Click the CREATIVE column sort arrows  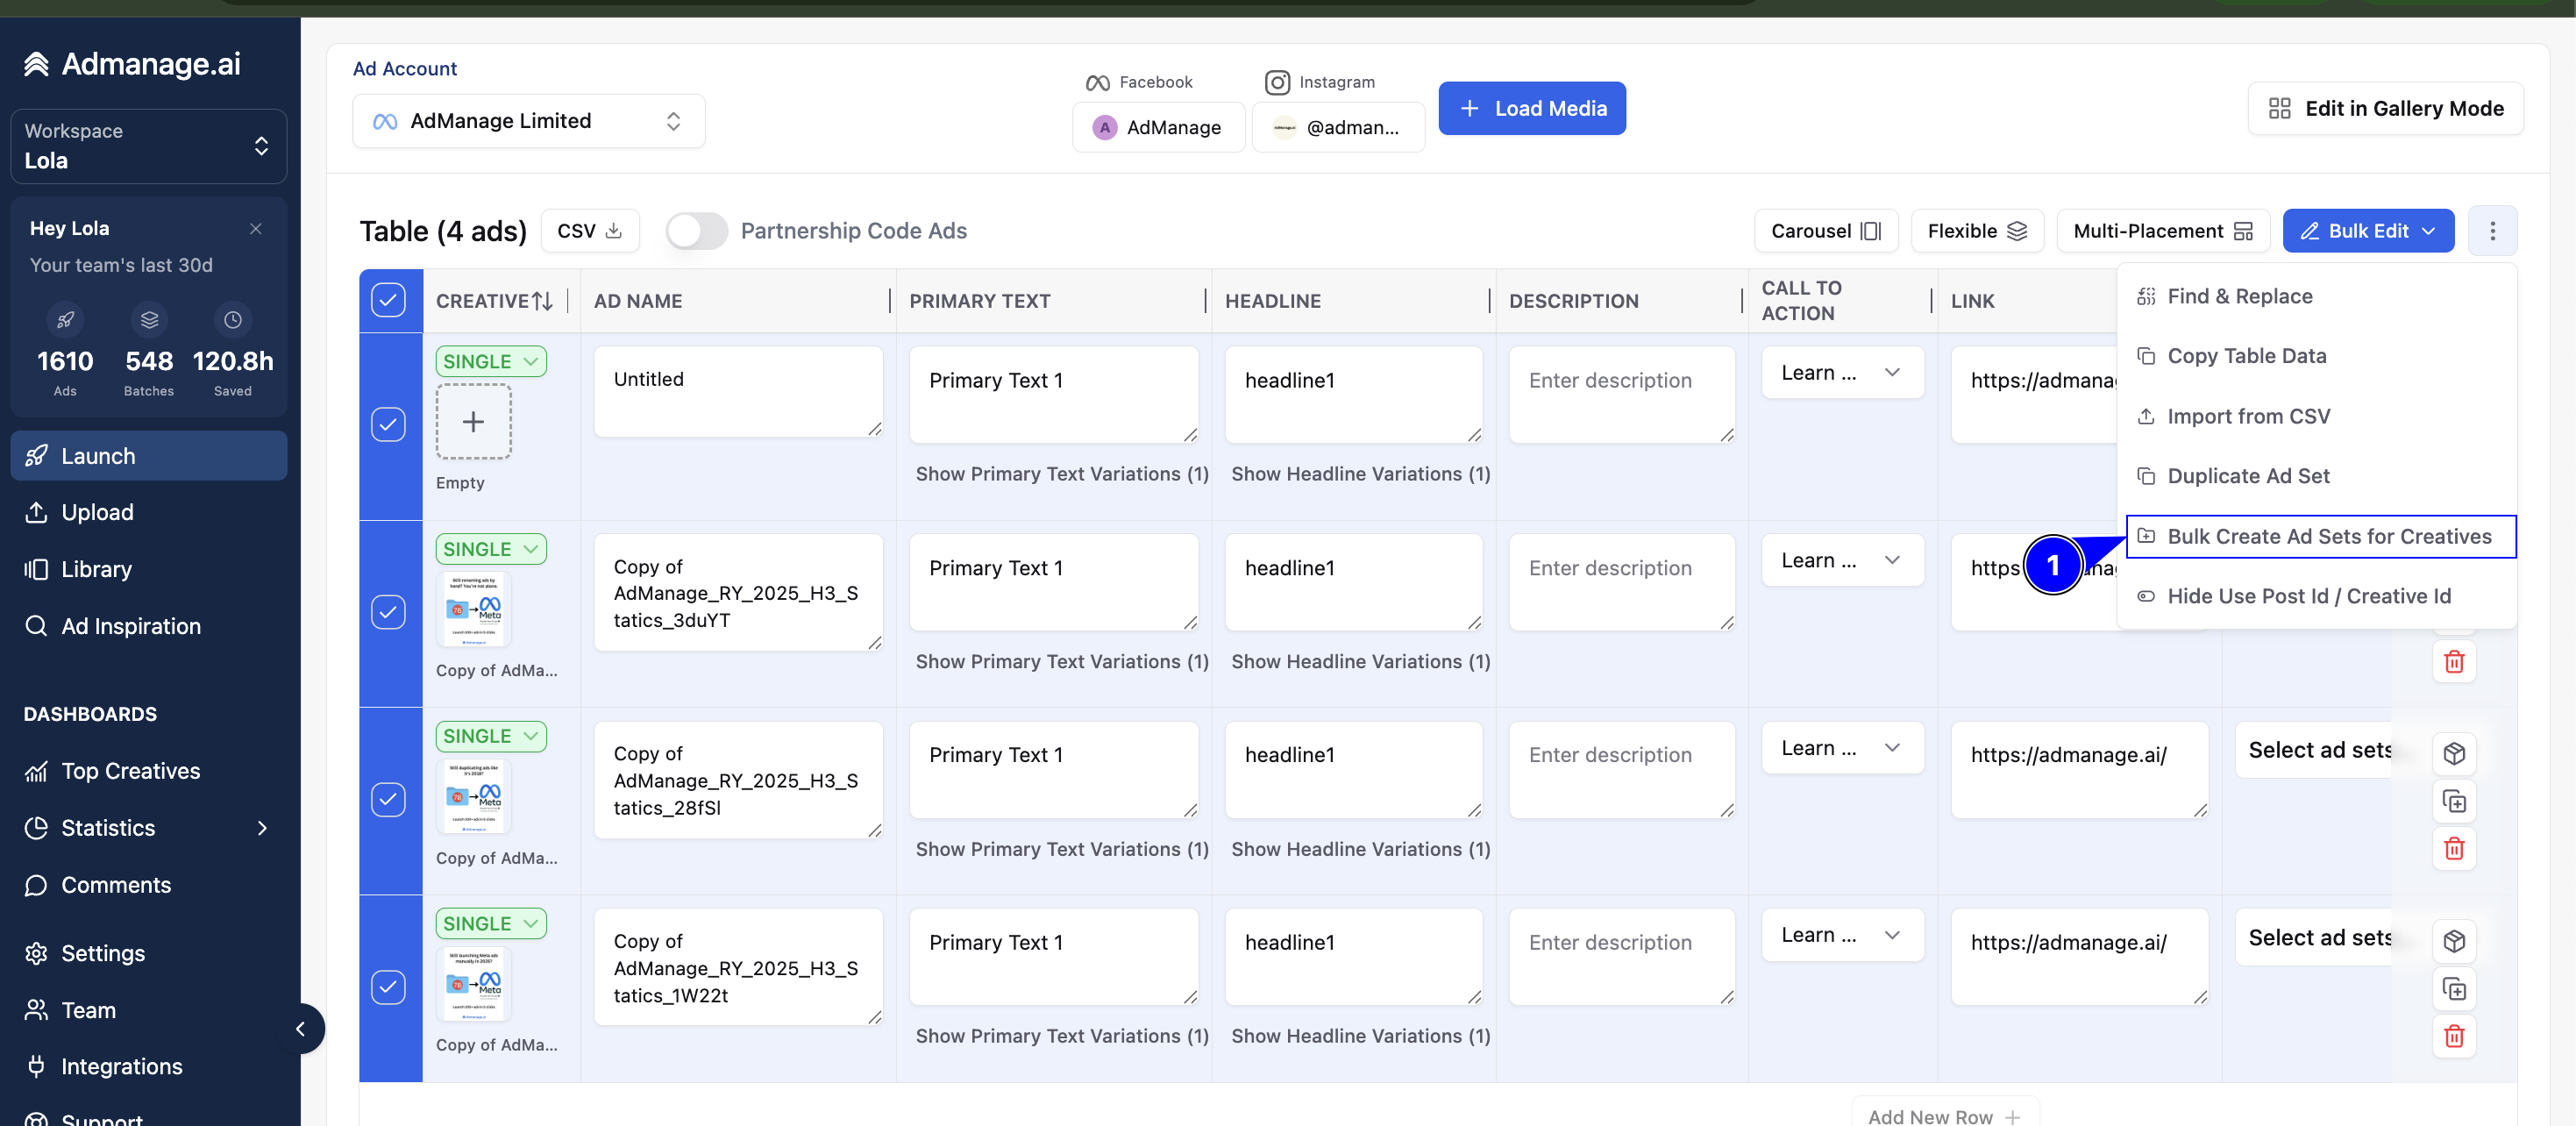(542, 301)
